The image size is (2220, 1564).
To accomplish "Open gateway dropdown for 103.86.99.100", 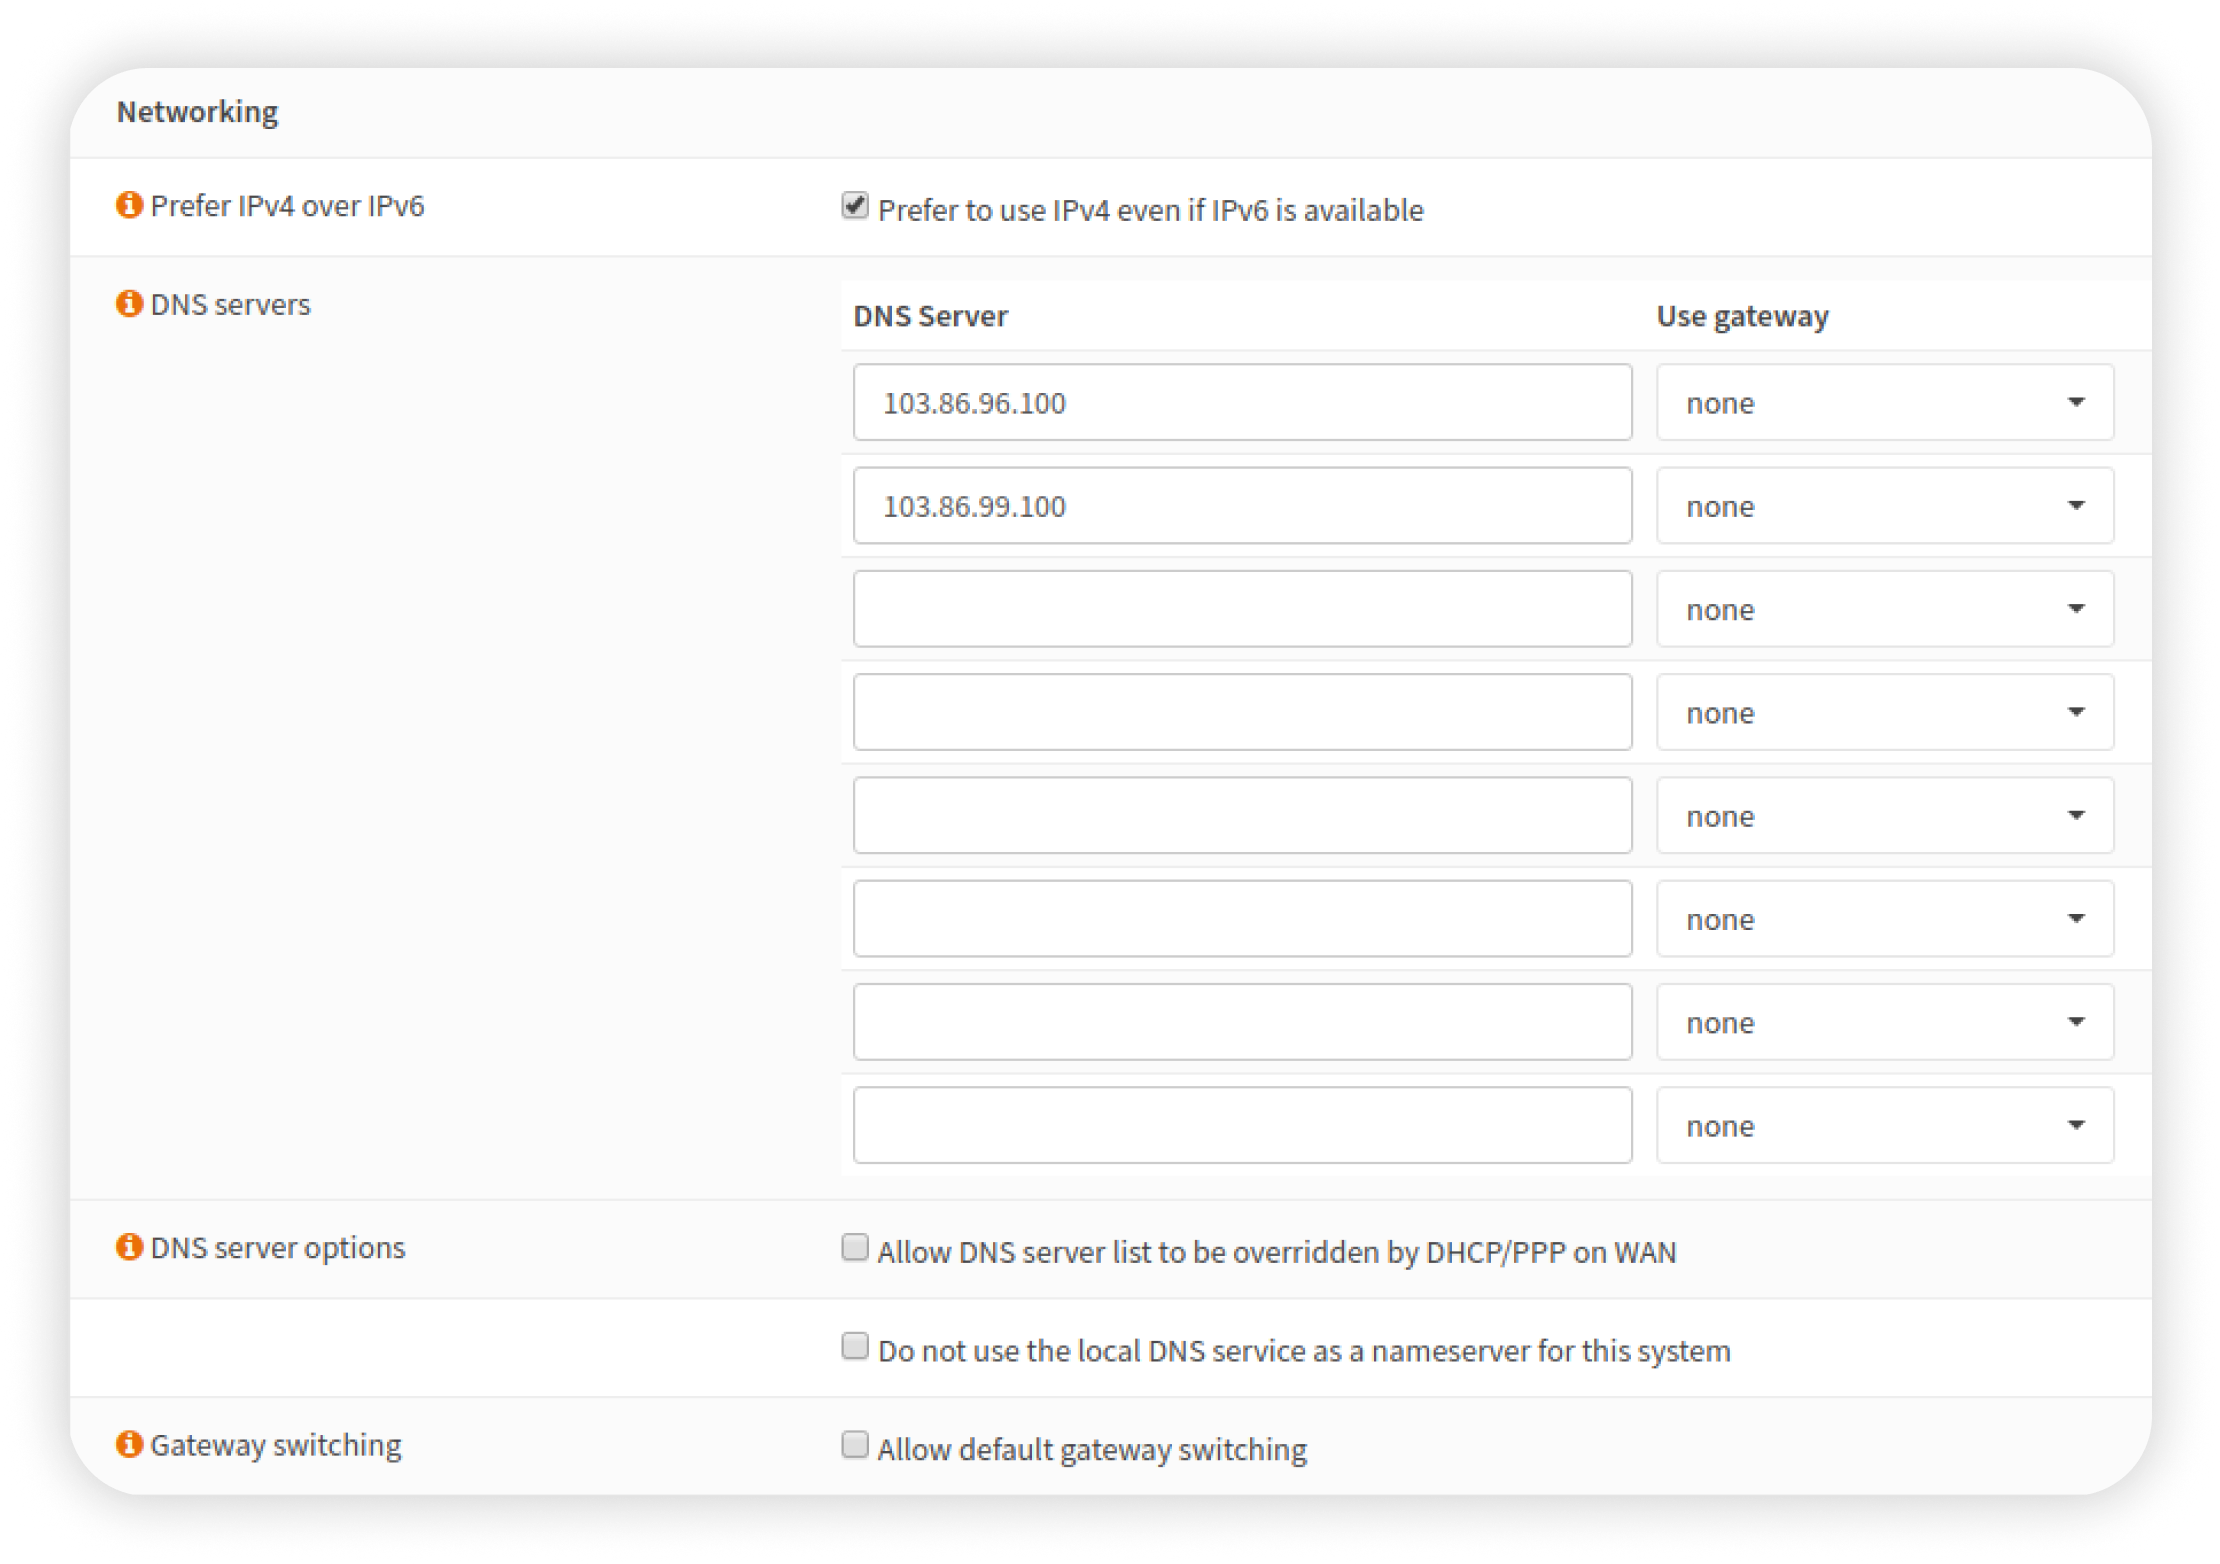I will coord(1884,506).
